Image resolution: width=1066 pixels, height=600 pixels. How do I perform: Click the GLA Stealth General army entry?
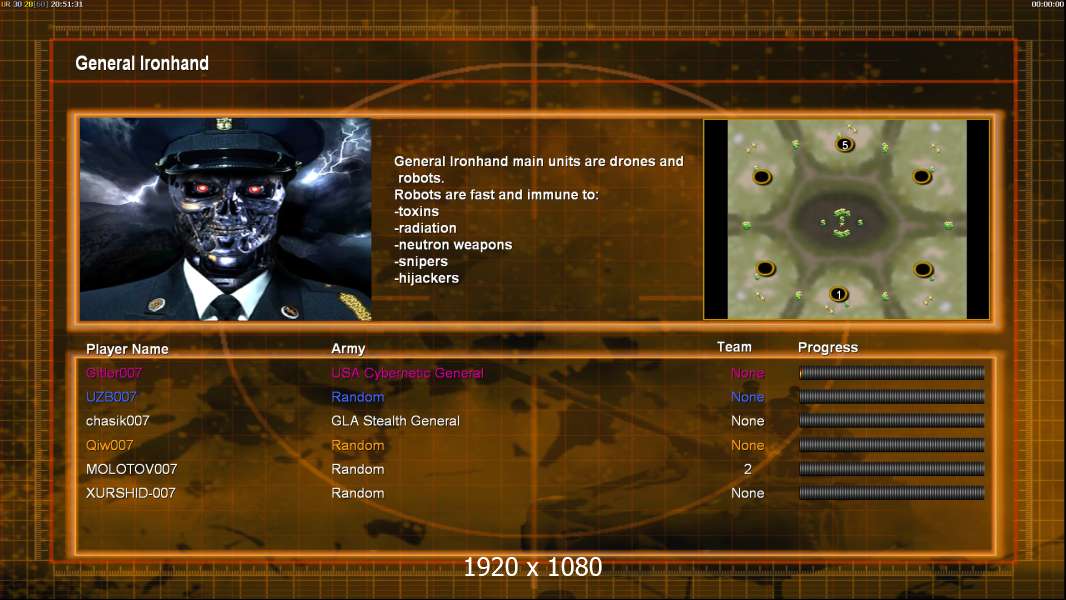tap(395, 421)
